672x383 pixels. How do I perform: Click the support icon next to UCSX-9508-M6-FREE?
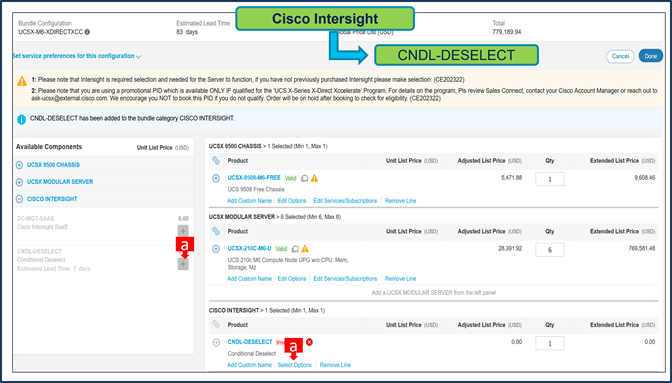click(x=305, y=178)
